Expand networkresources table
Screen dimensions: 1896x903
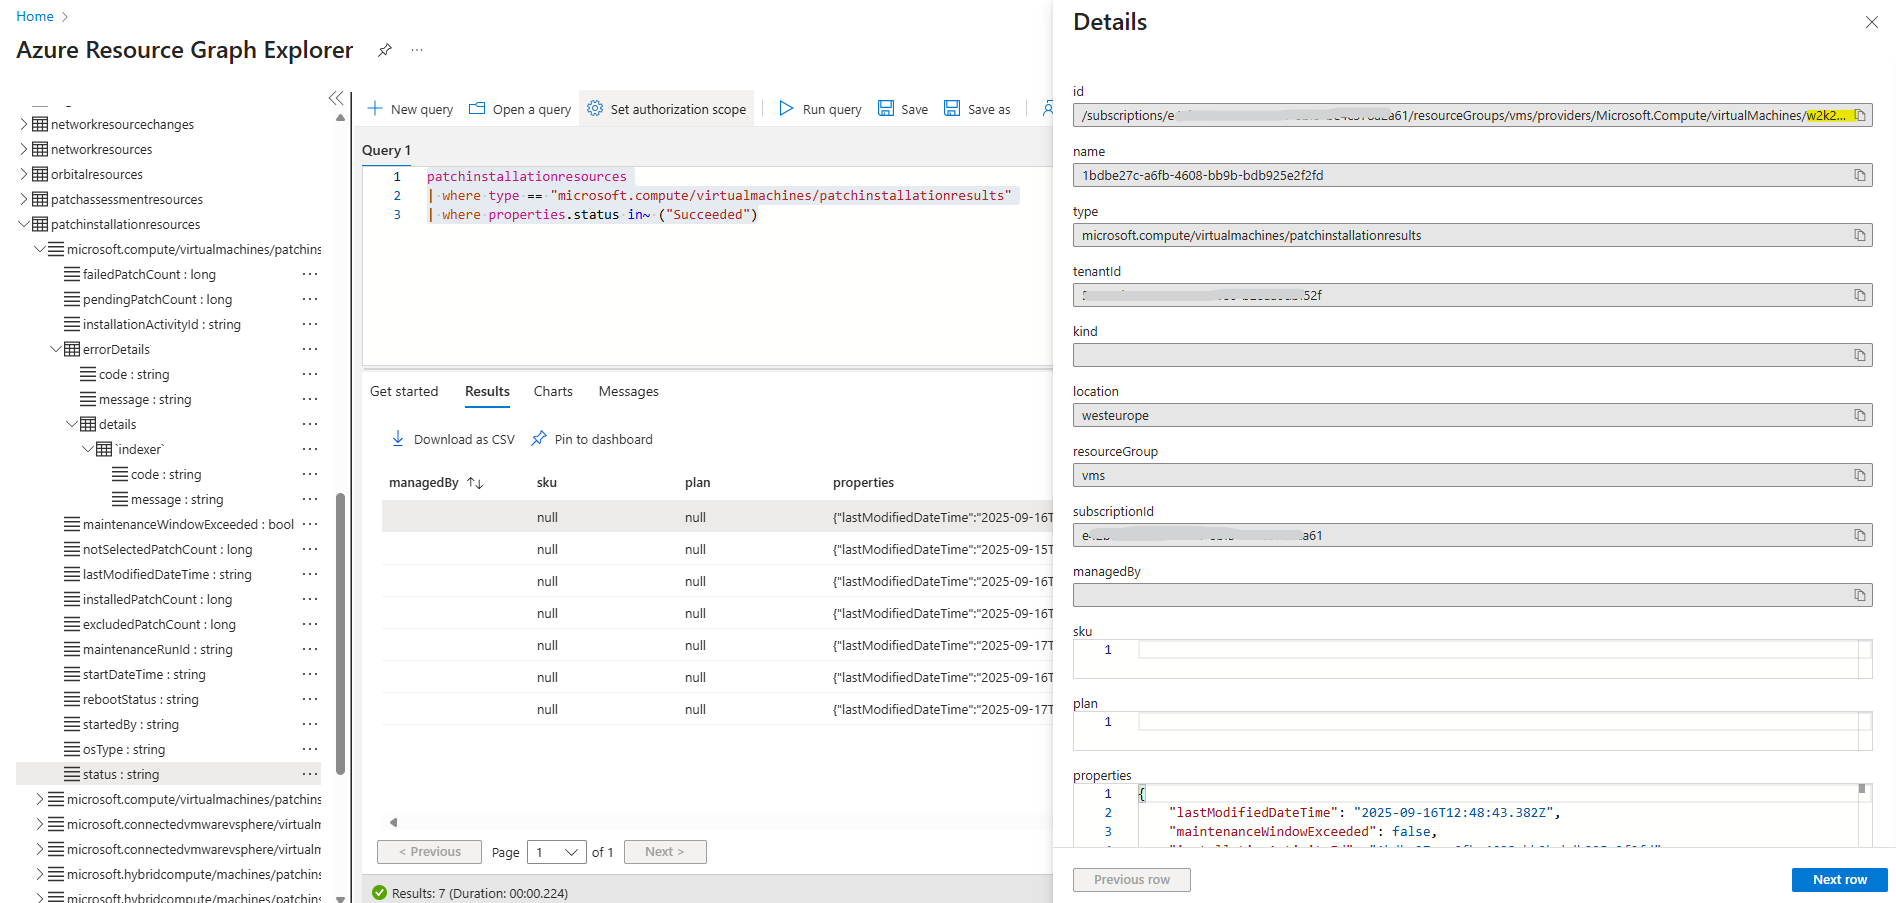click(x=24, y=149)
